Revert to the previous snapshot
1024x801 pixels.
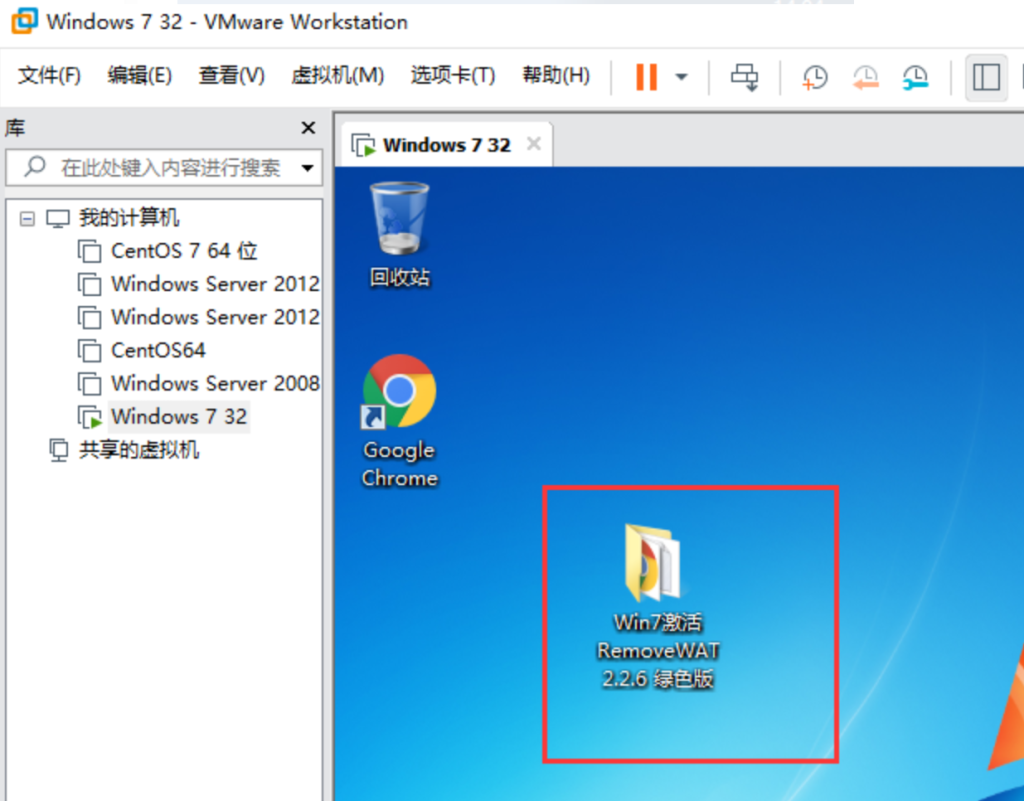pos(865,78)
